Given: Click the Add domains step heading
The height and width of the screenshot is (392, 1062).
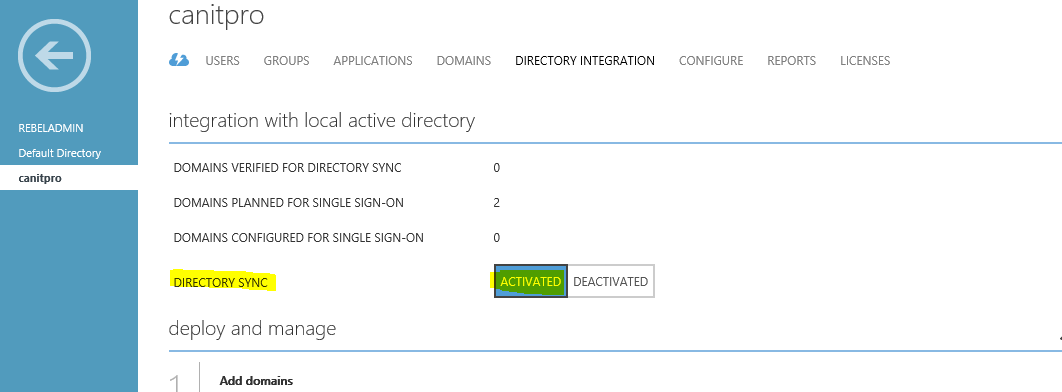Looking at the screenshot, I should coord(256,380).
